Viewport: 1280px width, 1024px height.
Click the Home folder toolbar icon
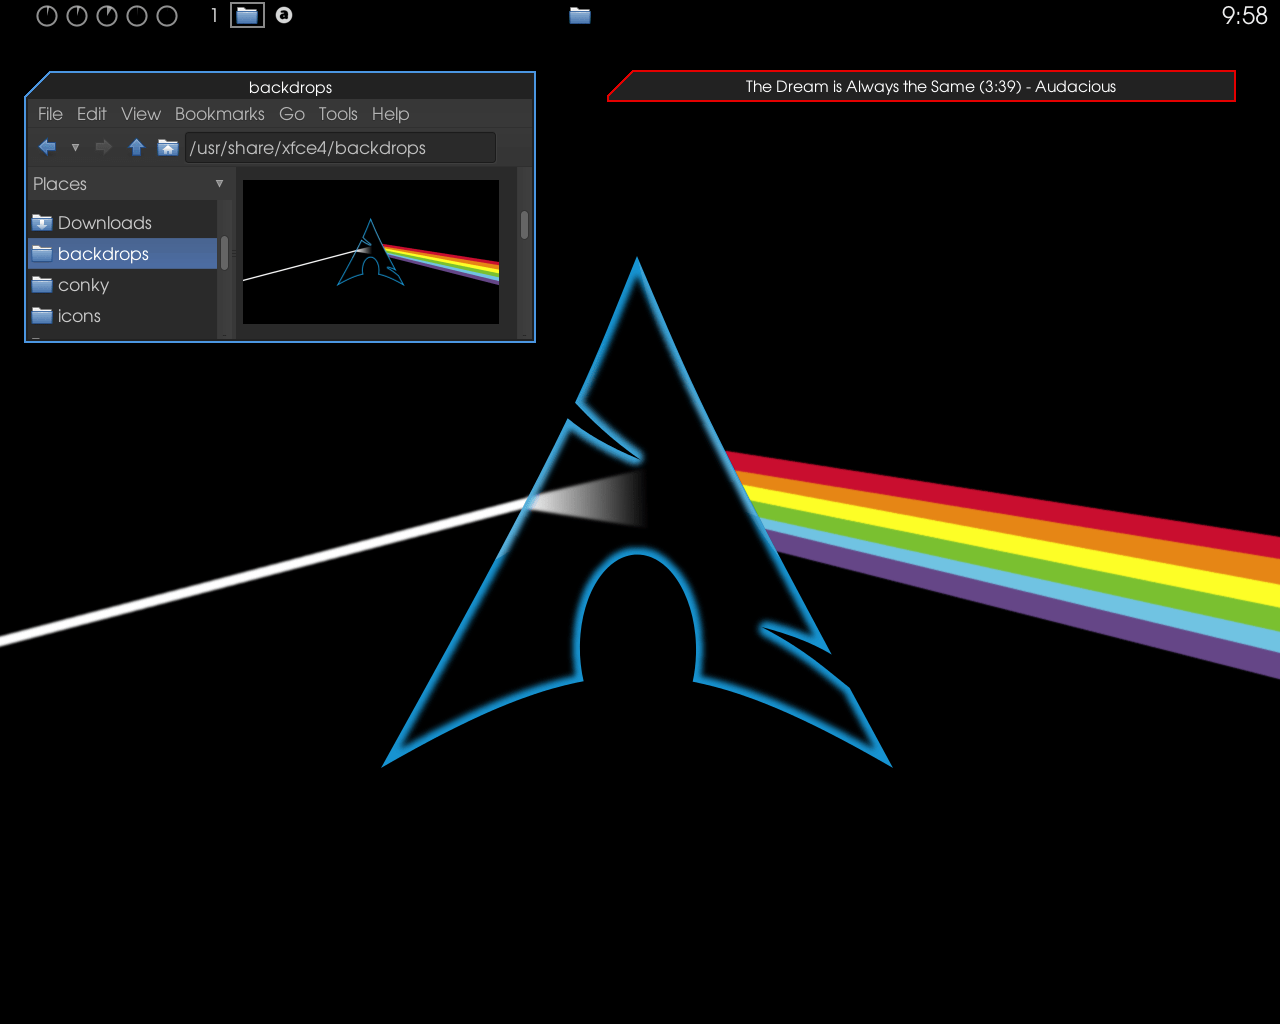coord(168,148)
